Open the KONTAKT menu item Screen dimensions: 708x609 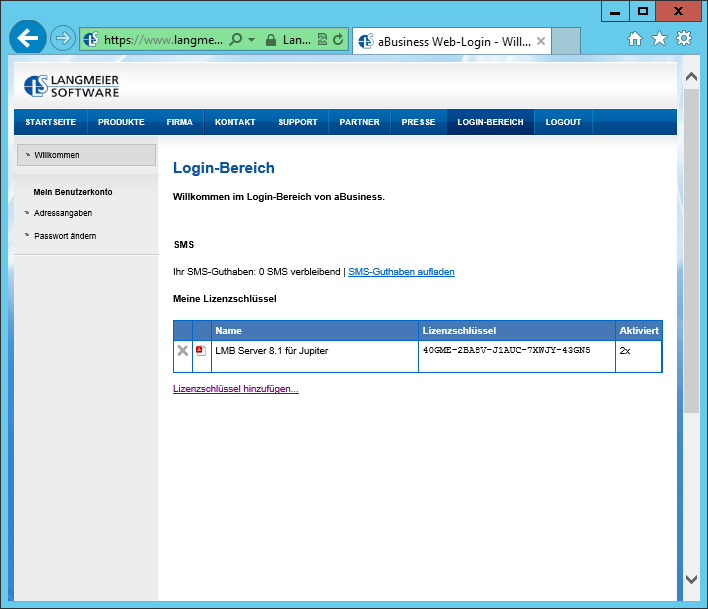tap(235, 122)
